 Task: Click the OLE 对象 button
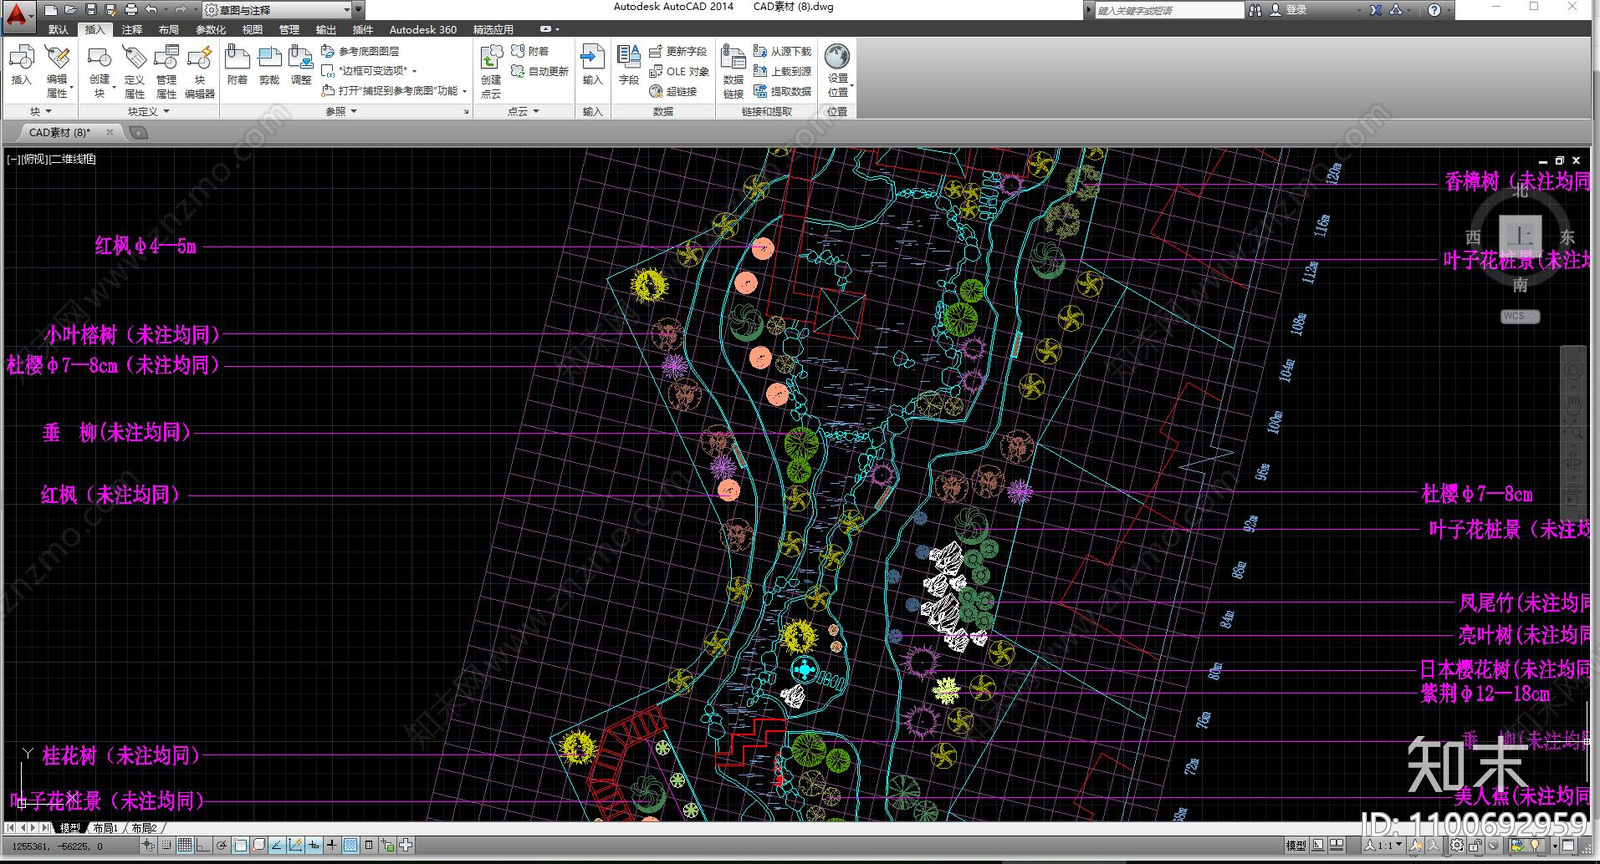679,71
